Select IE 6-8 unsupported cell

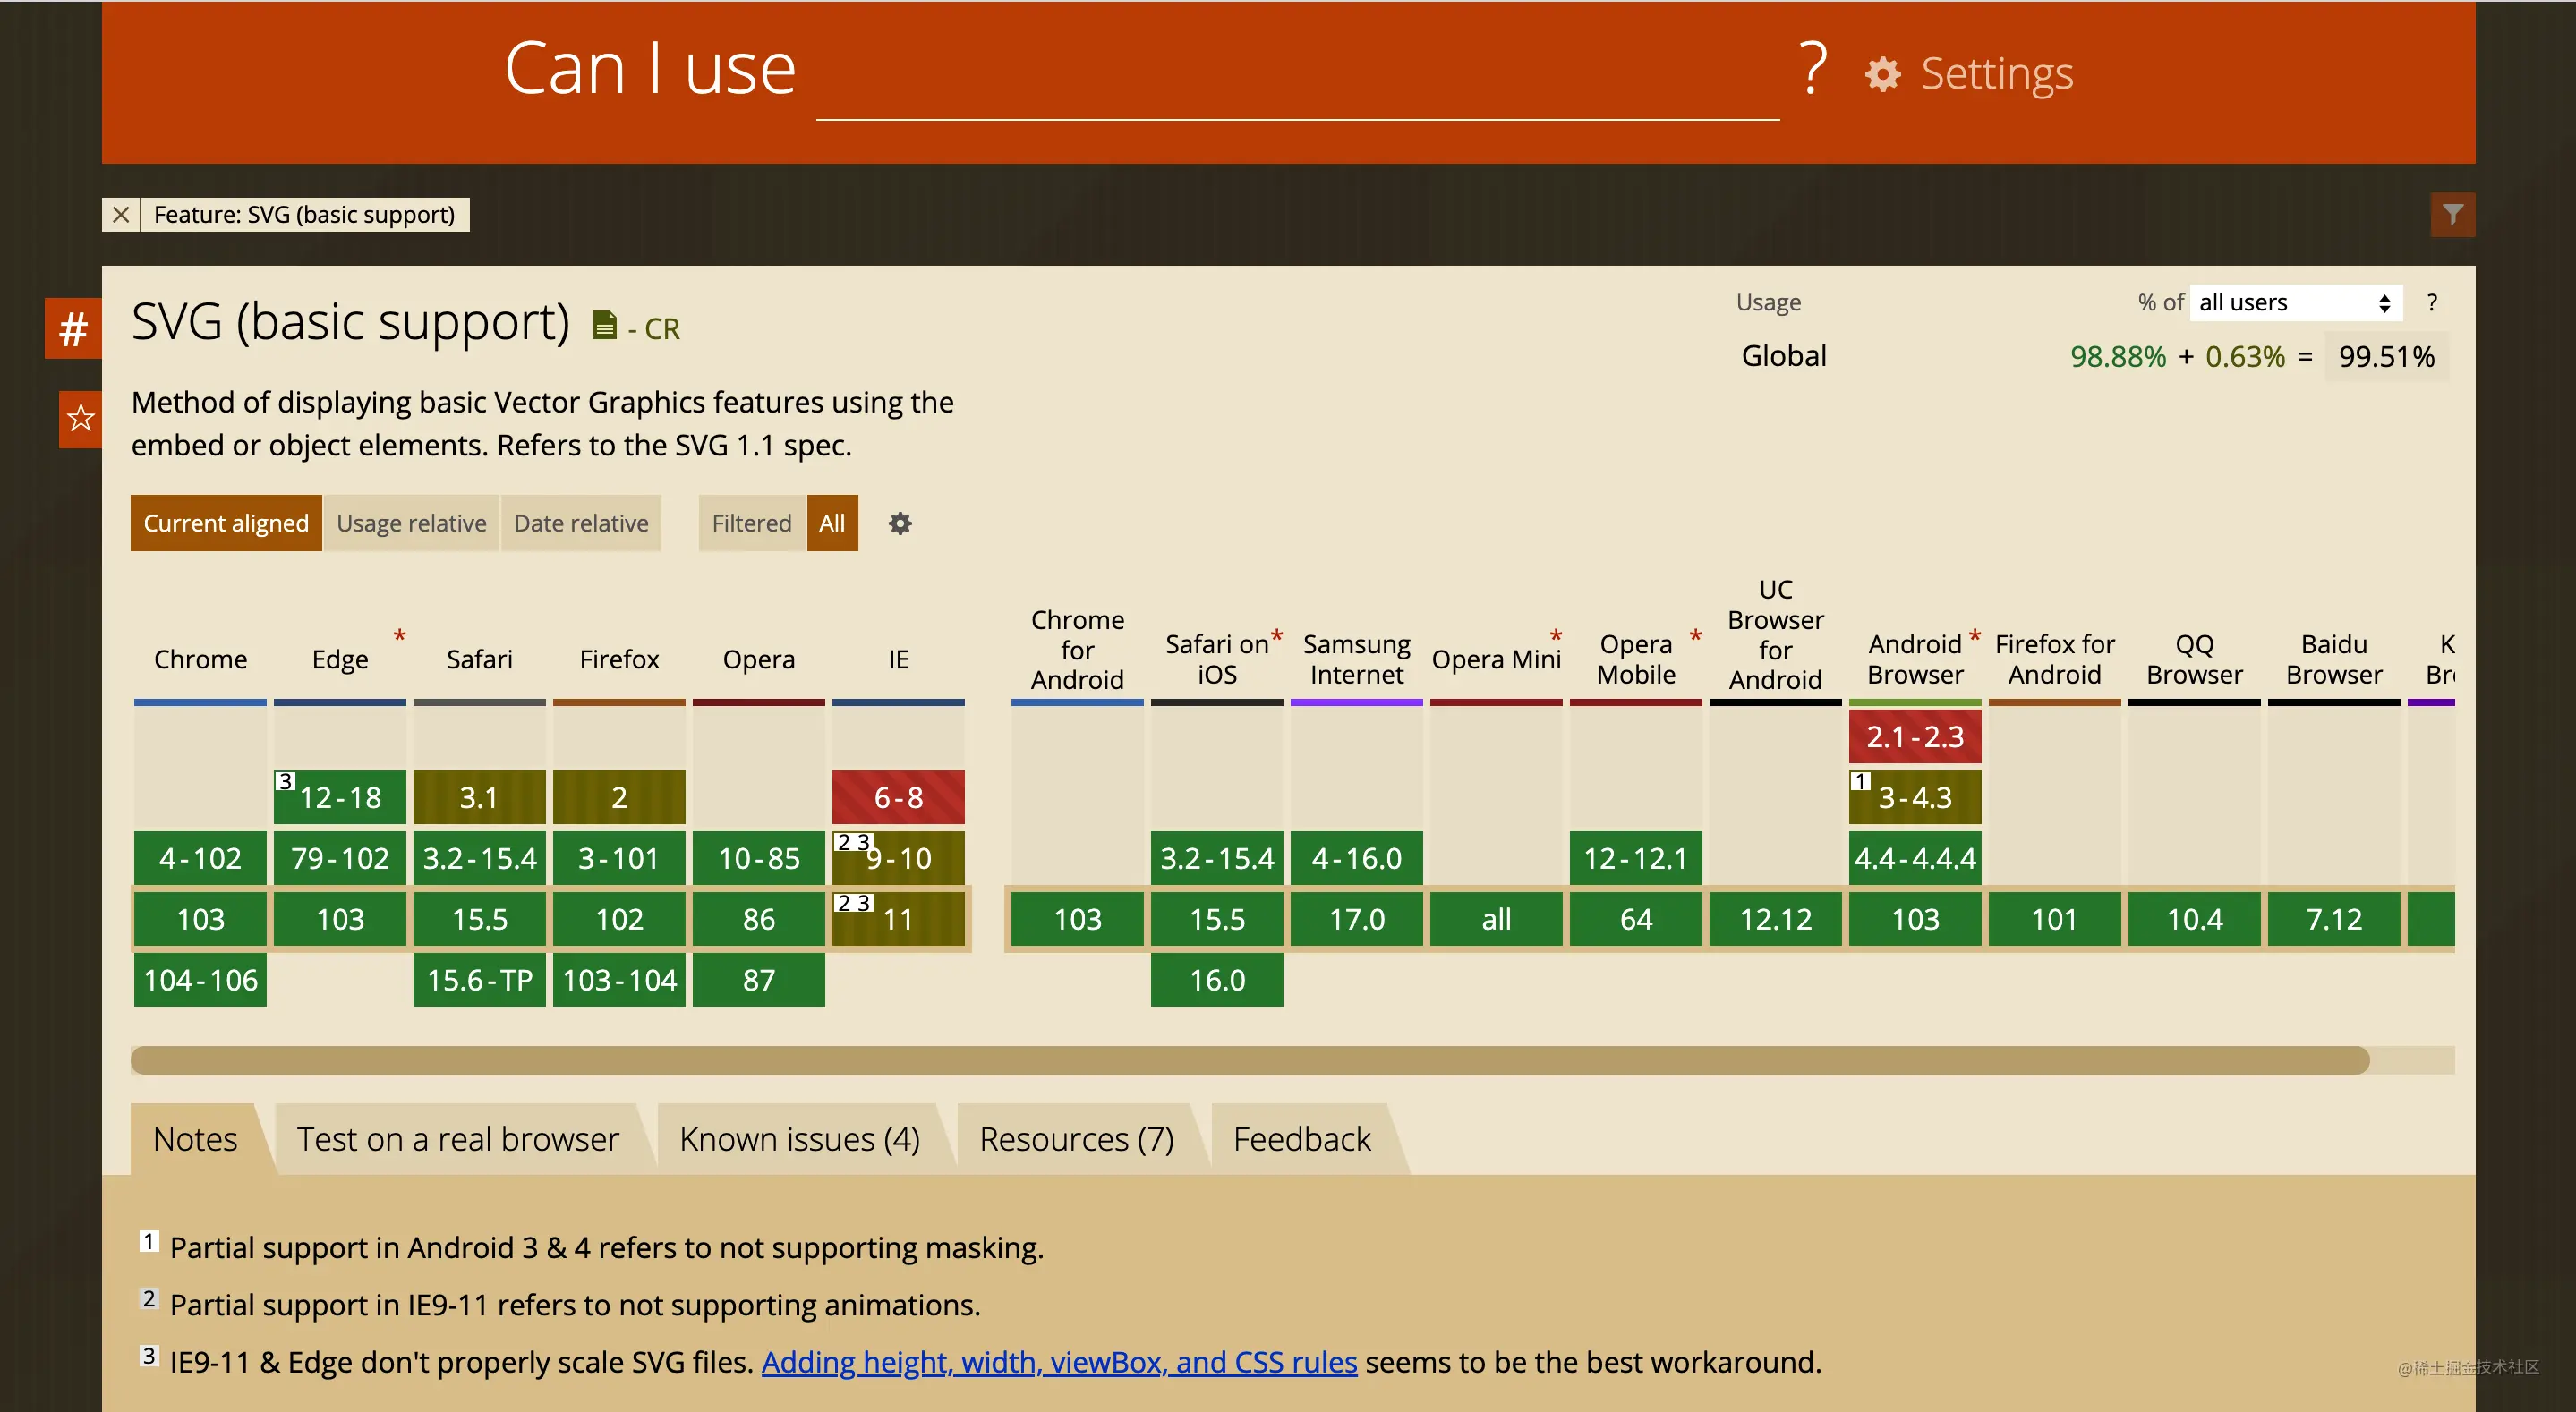pos(898,797)
